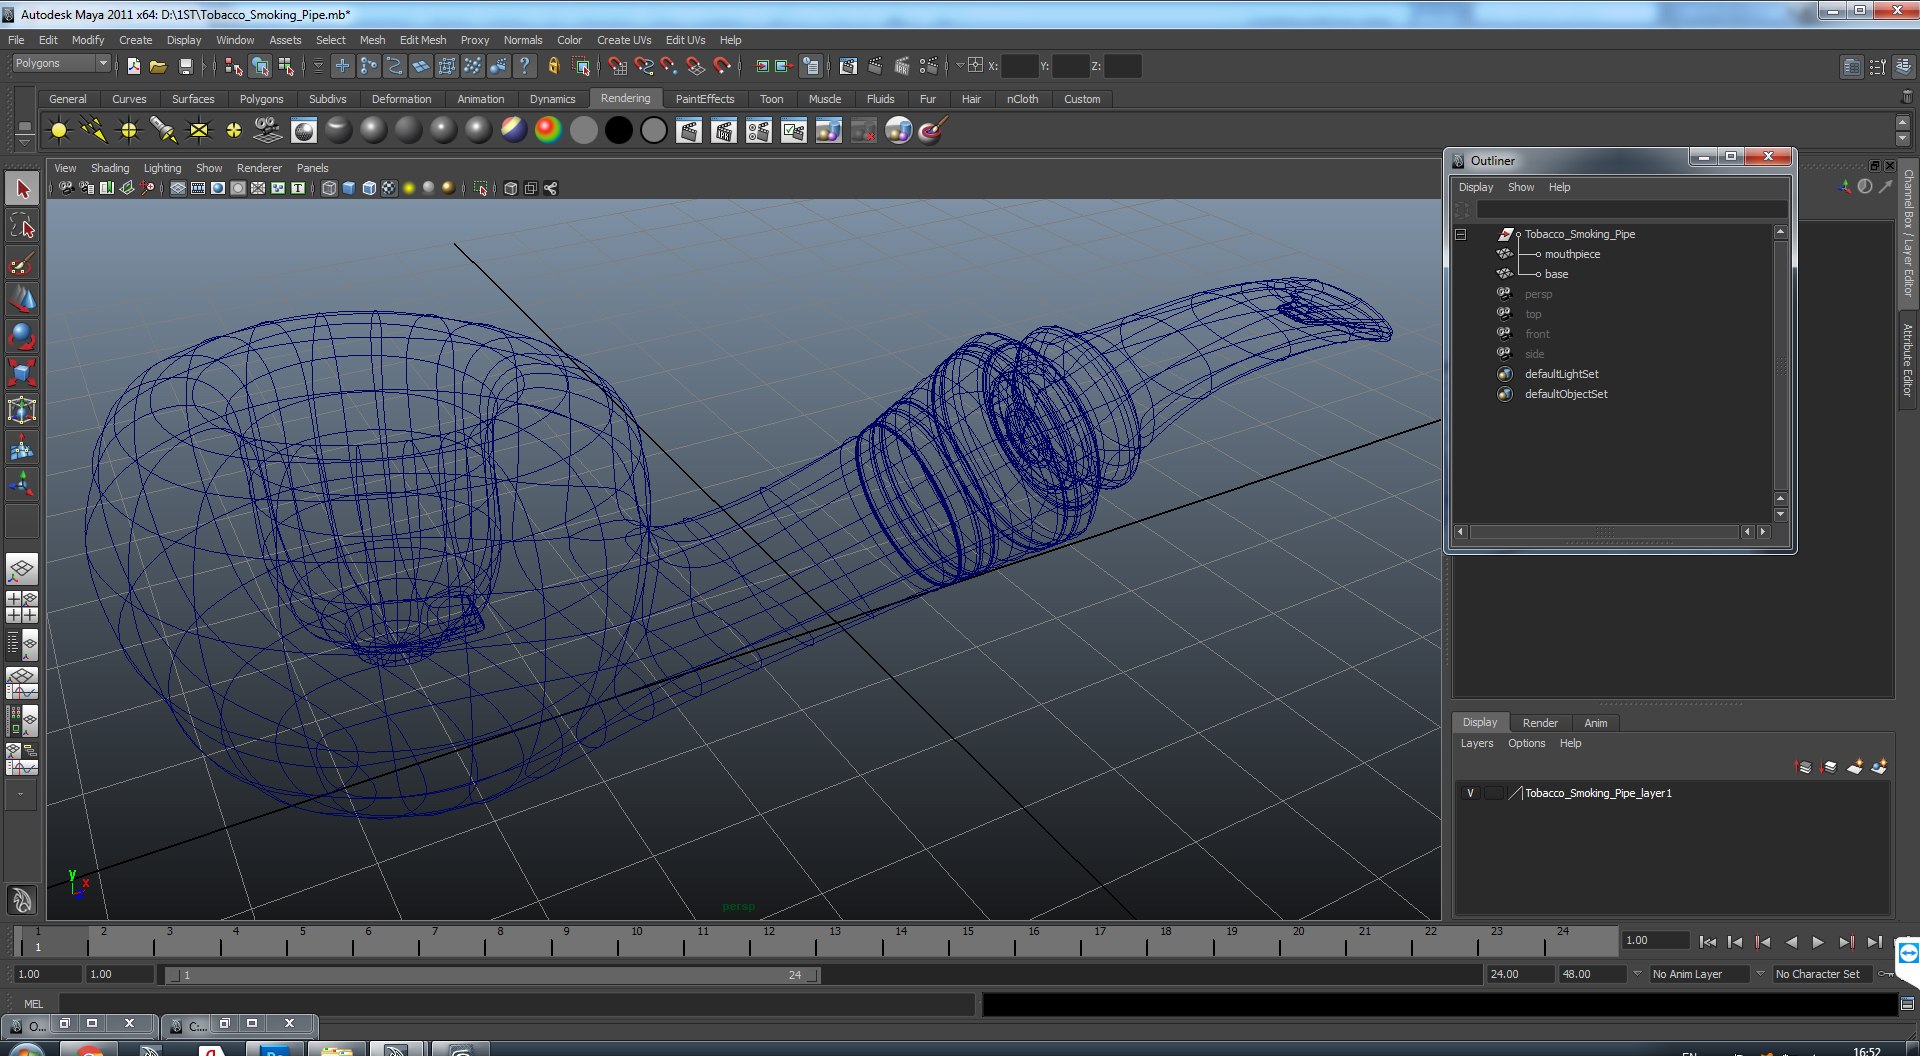This screenshot has width=1920, height=1056.
Task: Click the black Surface Shader sphere icon
Action: tap(619, 131)
